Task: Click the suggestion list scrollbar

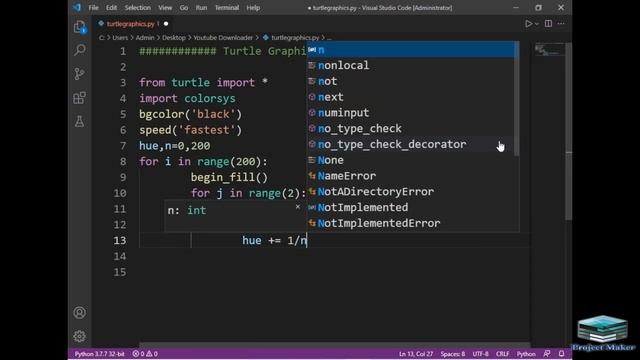Action: [517, 98]
